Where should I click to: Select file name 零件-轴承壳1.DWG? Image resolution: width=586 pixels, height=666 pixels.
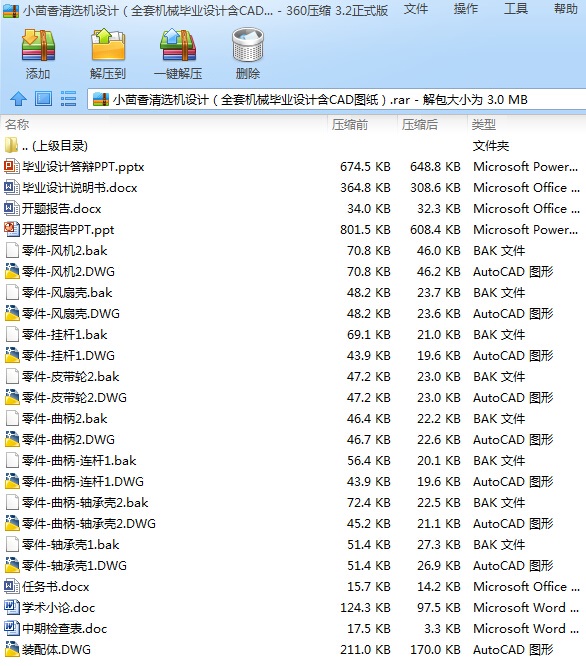(x=74, y=566)
